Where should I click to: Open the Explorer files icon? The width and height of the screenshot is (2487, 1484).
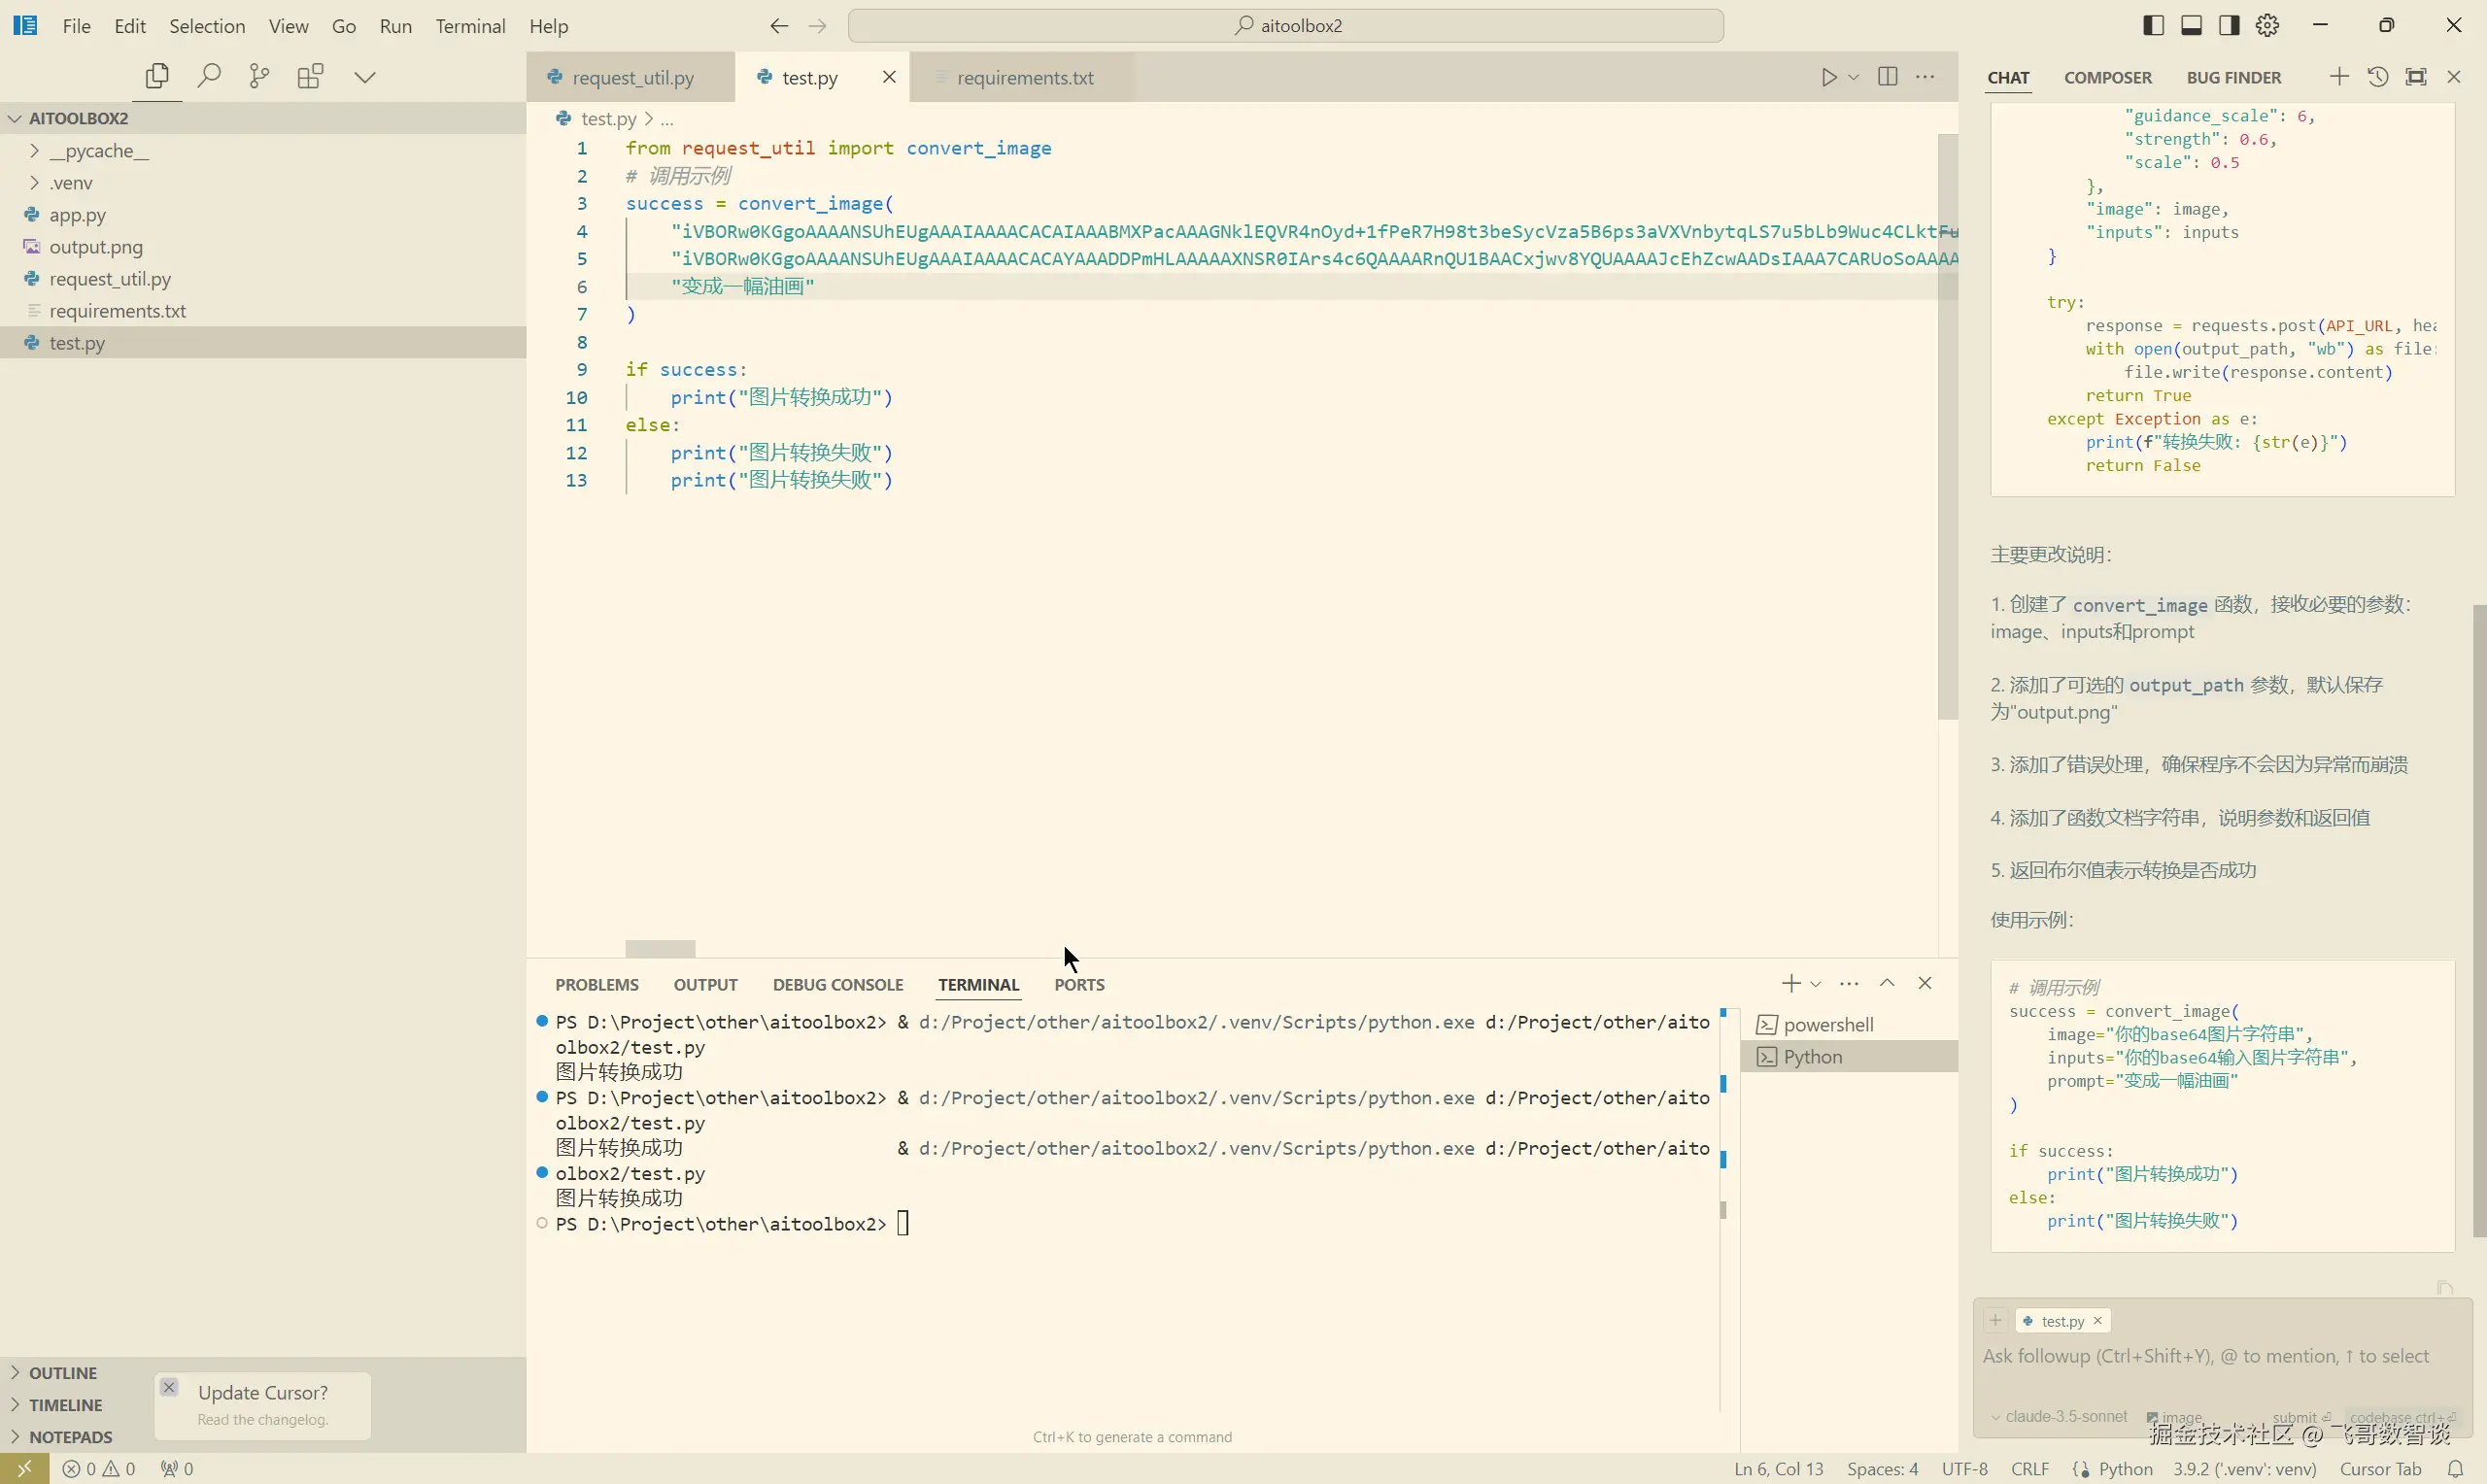[157, 76]
